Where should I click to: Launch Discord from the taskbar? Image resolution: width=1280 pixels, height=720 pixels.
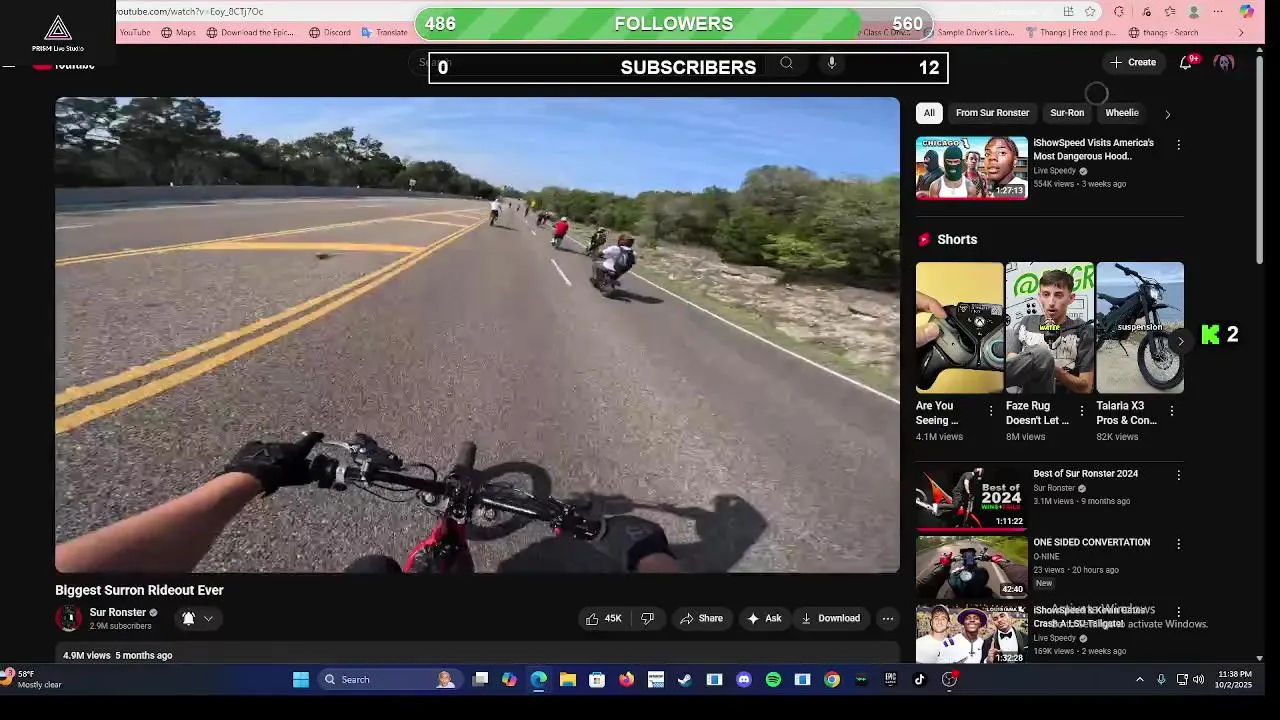(744, 679)
